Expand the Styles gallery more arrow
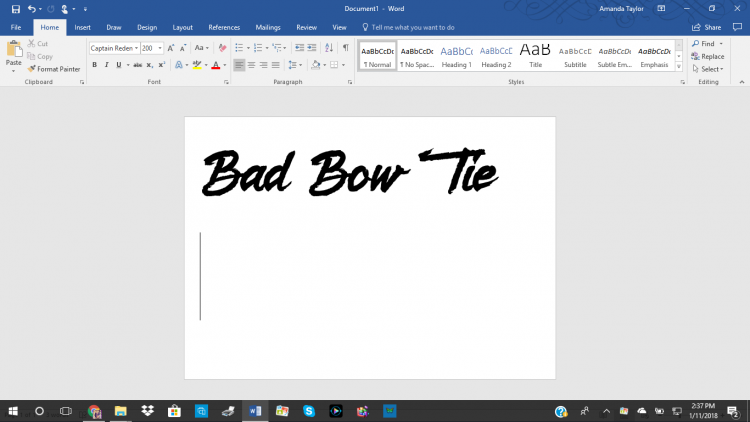The width and height of the screenshot is (750, 422). [679, 67]
